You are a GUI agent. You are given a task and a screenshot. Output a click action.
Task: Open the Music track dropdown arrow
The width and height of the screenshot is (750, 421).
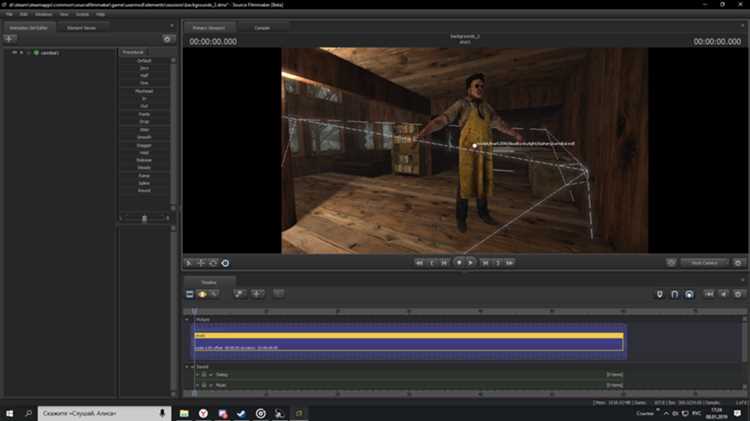click(211, 385)
